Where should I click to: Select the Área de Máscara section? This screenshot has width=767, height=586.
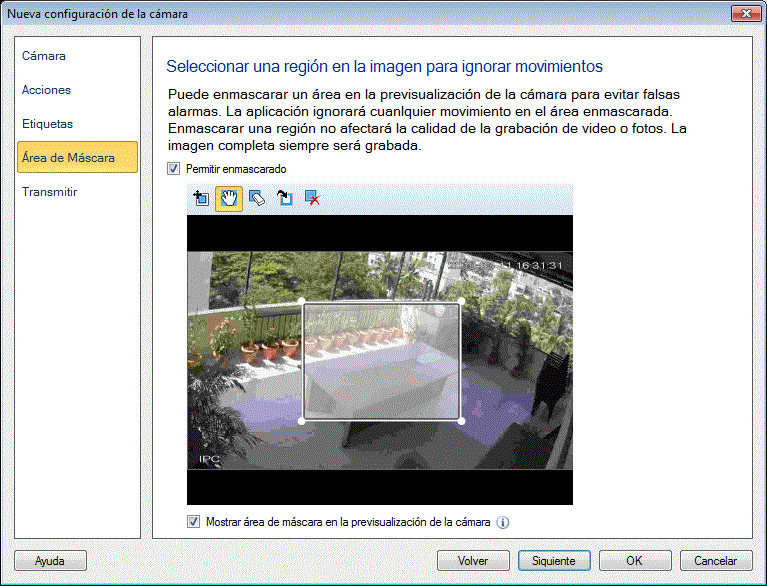69,158
